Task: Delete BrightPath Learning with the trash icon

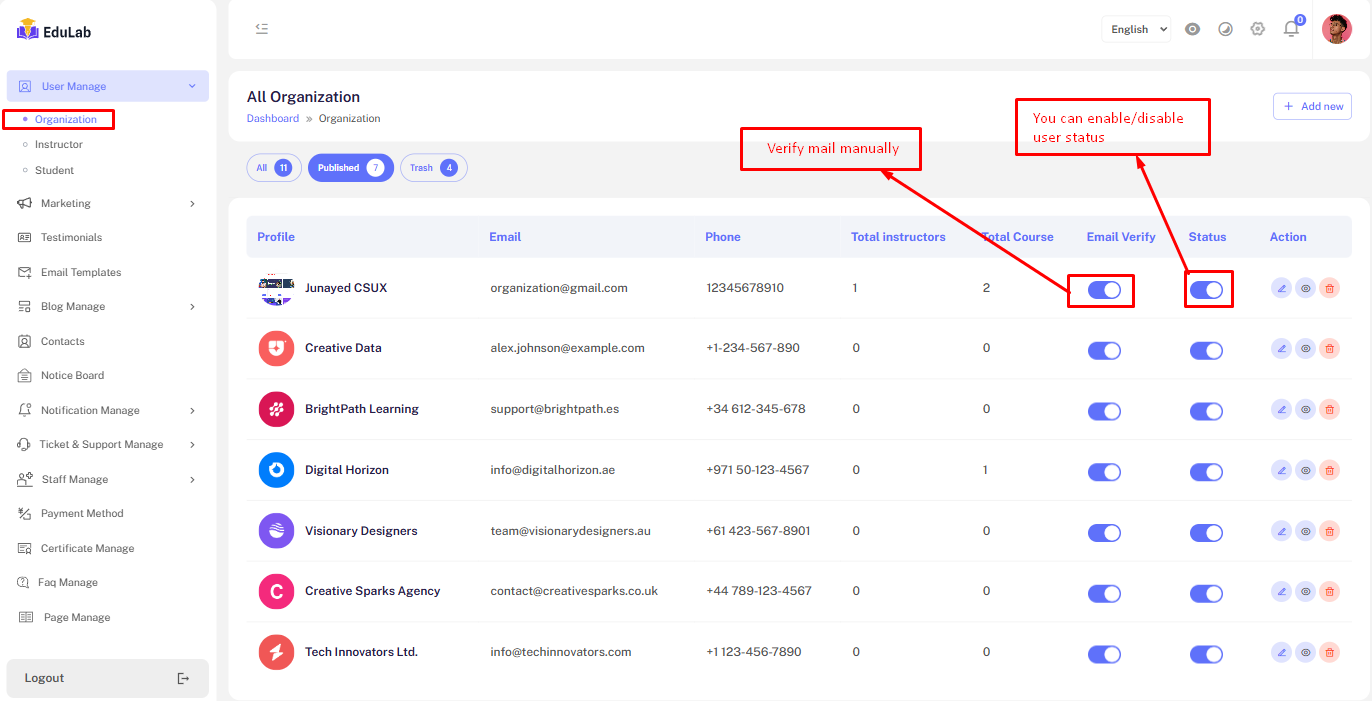Action: click(x=1329, y=409)
